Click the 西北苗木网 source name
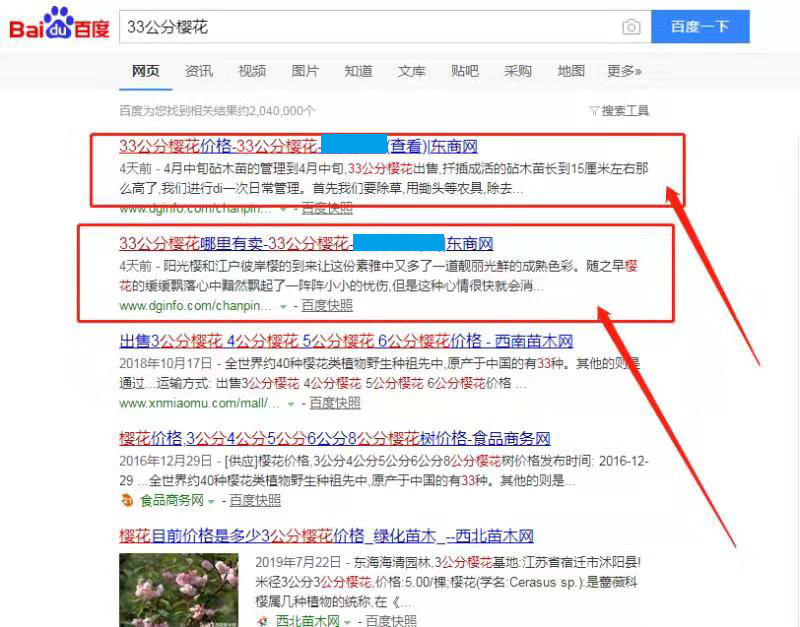 point(308,621)
